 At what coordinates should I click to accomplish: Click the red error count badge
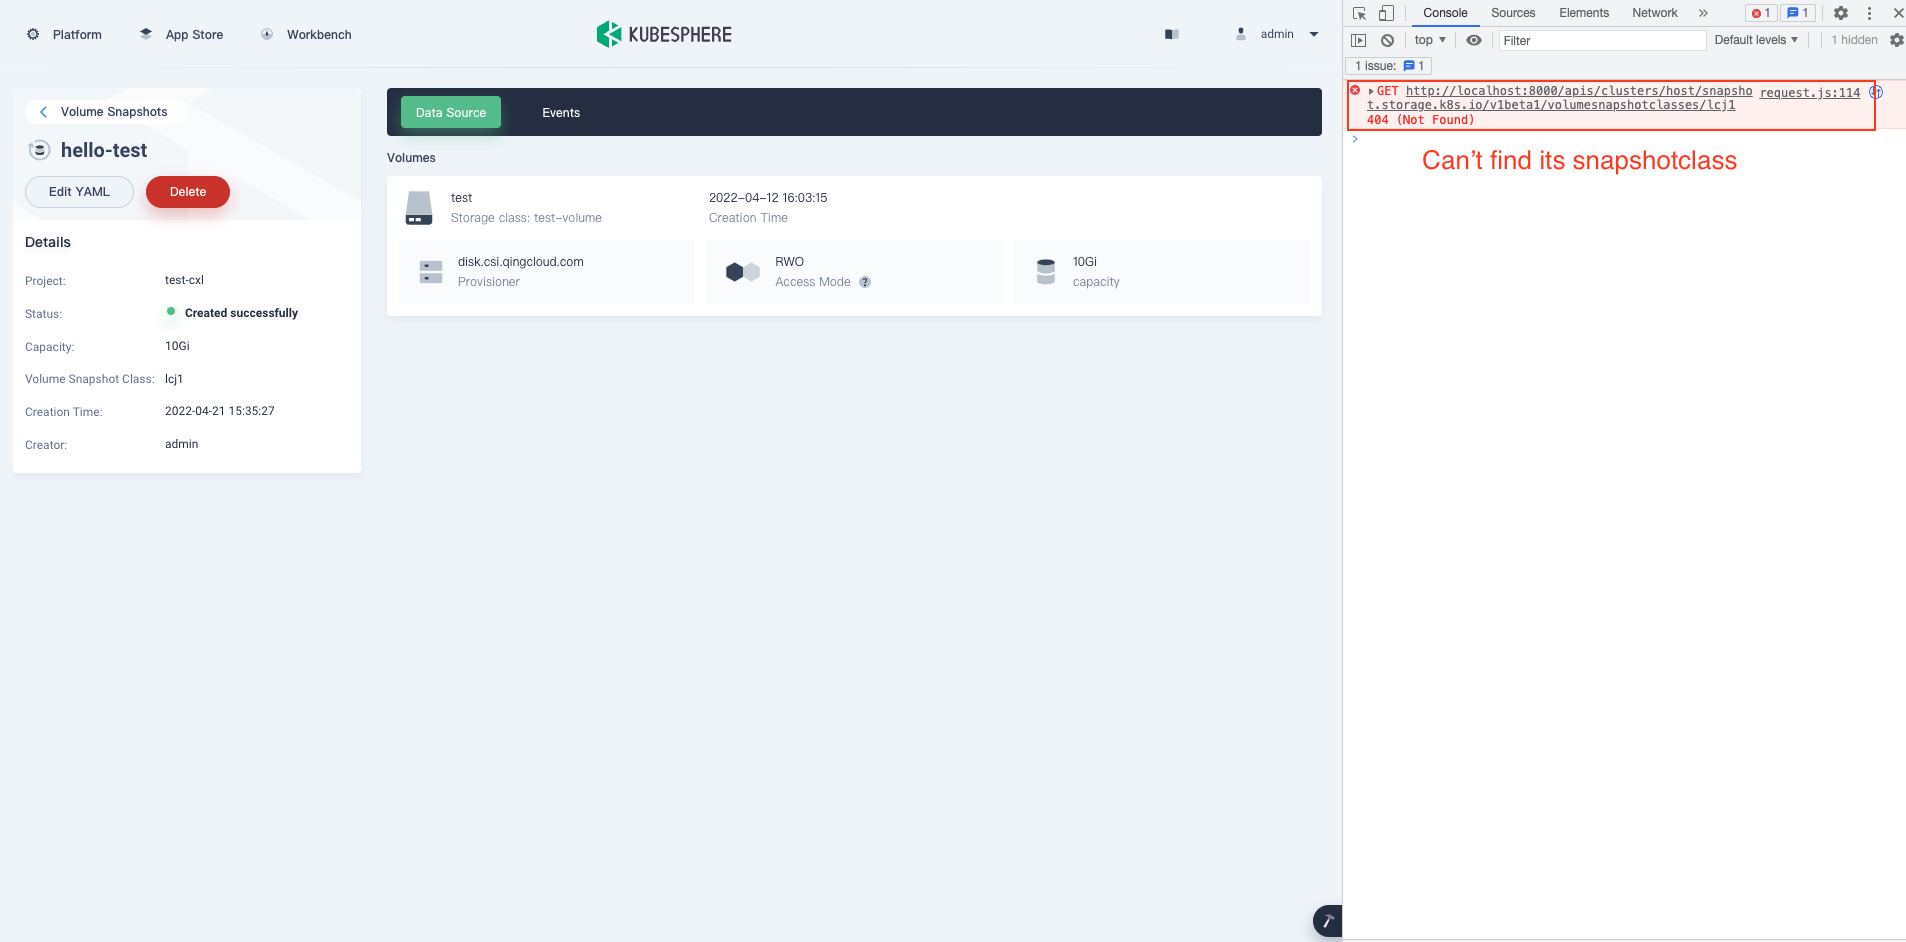(x=1761, y=13)
